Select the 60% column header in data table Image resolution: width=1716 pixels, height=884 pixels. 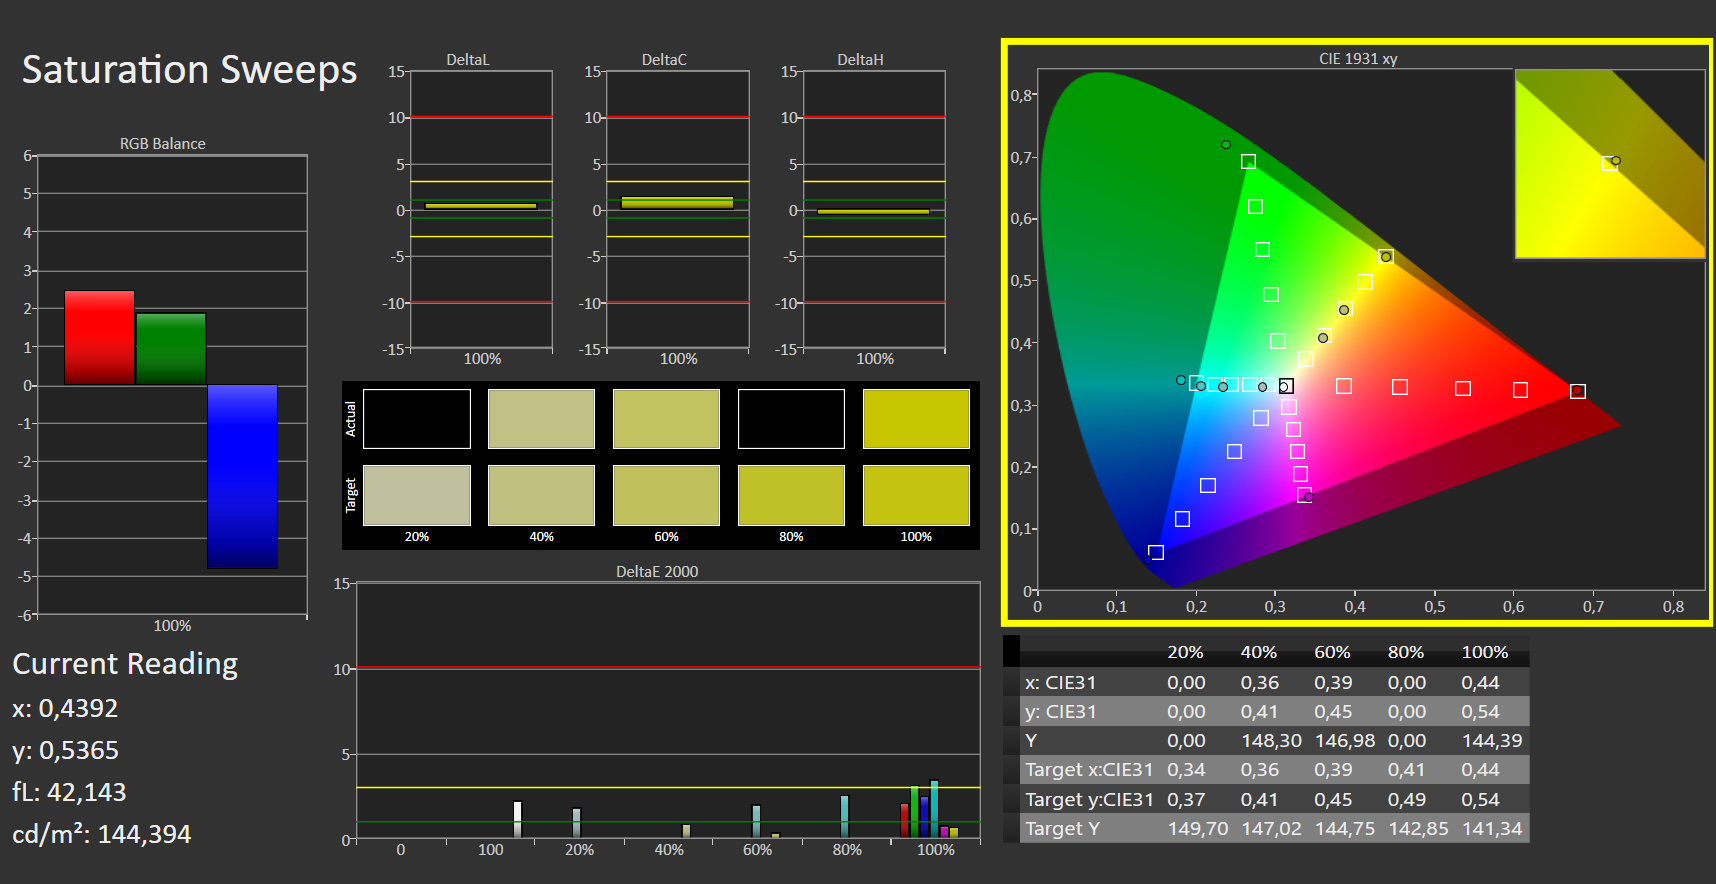[1332, 652]
